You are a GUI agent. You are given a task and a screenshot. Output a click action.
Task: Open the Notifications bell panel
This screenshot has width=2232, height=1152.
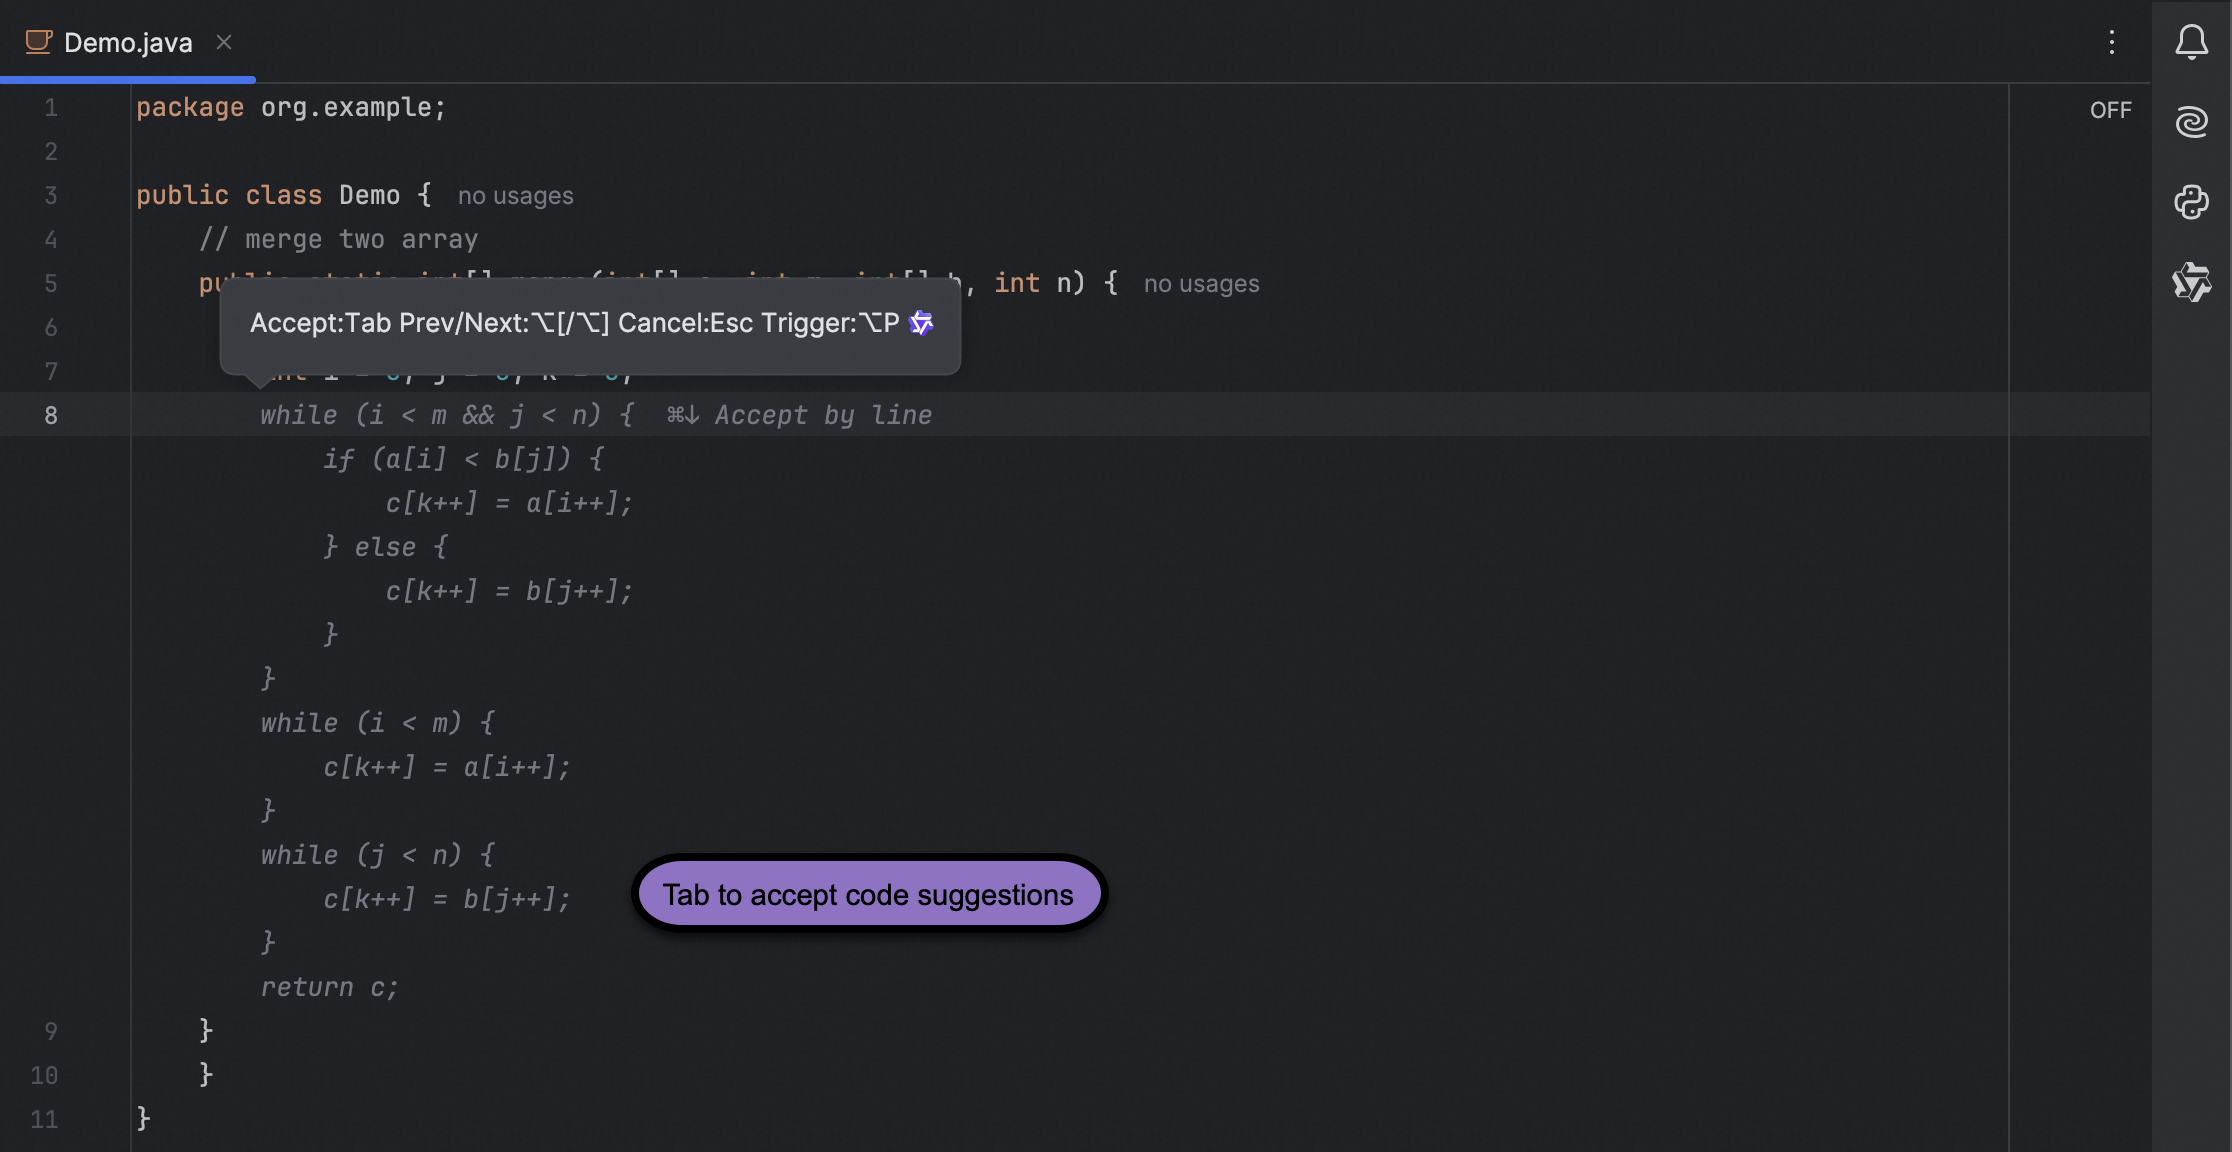coord(2191,42)
